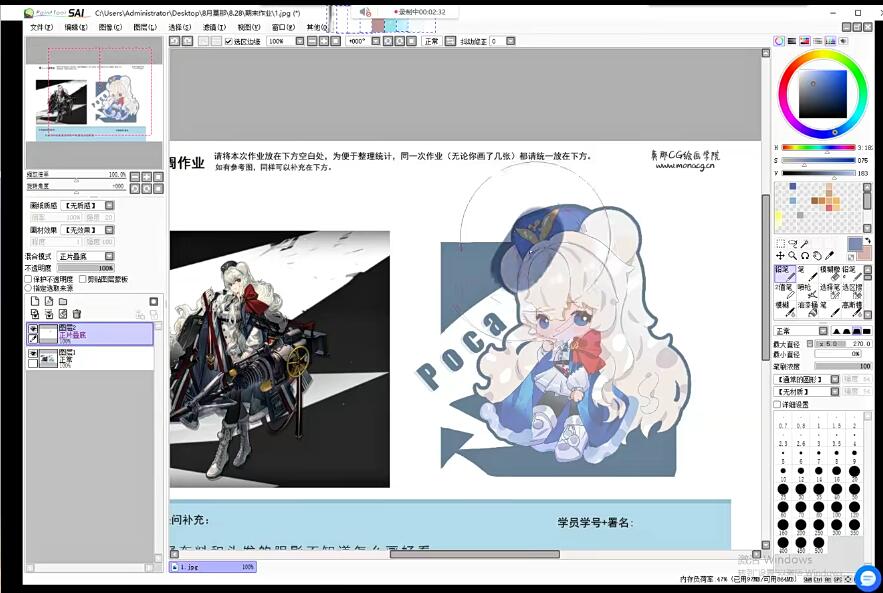Create a new layer in layer panel
Image resolution: width=883 pixels, height=593 pixels.
[x=34, y=301]
